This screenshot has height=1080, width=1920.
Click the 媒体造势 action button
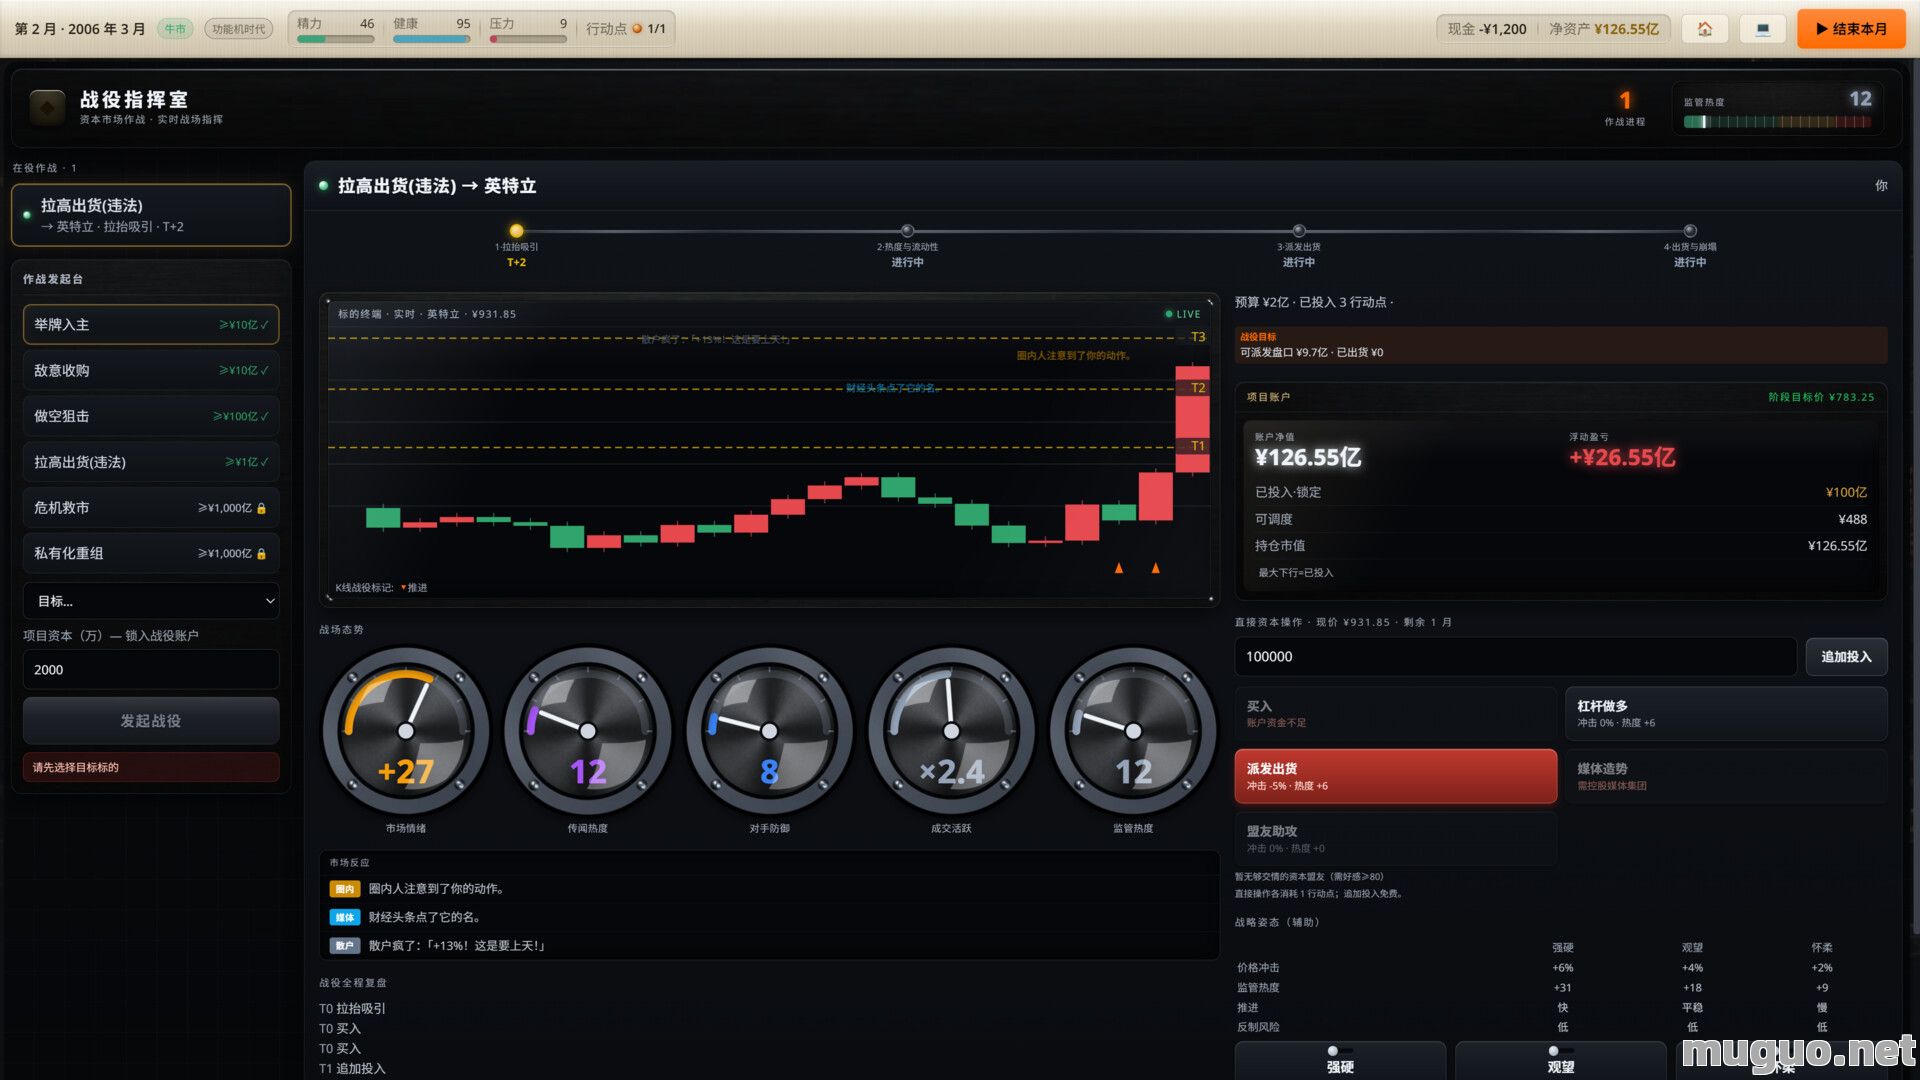[x=1726, y=776]
